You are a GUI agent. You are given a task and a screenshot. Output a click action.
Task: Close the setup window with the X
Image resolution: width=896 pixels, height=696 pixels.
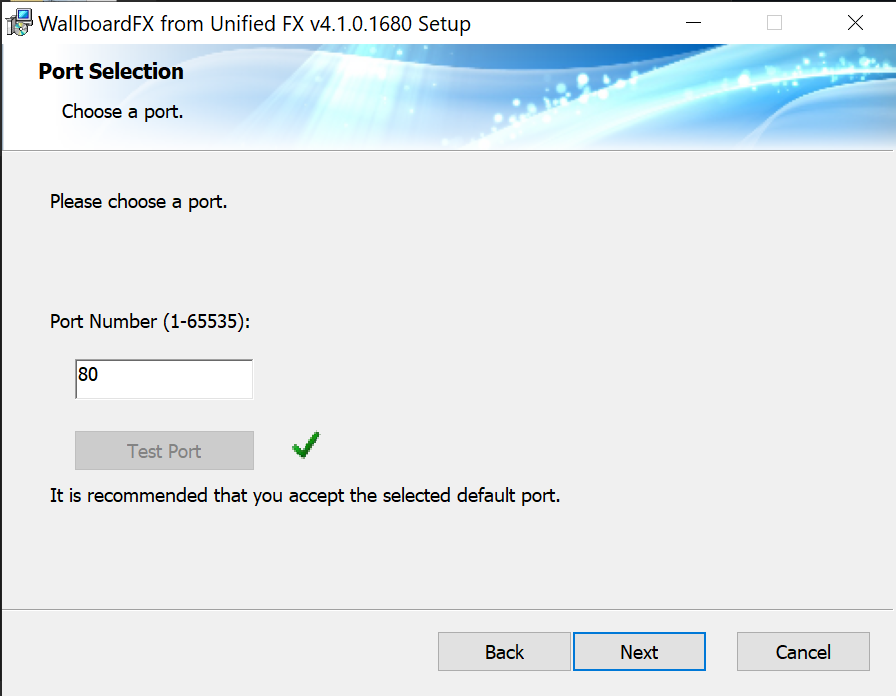tap(855, 23)
